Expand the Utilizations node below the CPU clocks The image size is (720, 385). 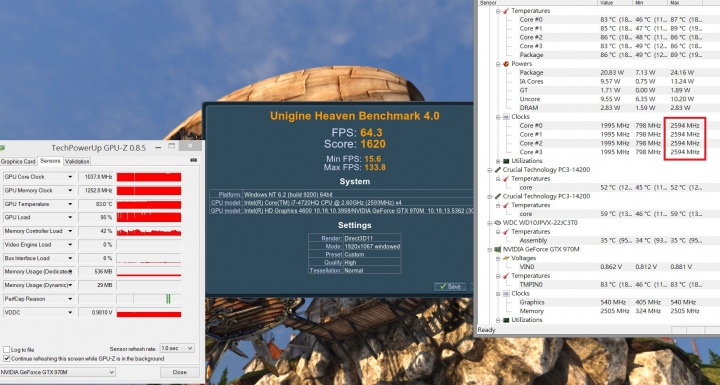(x=498, y=161)
